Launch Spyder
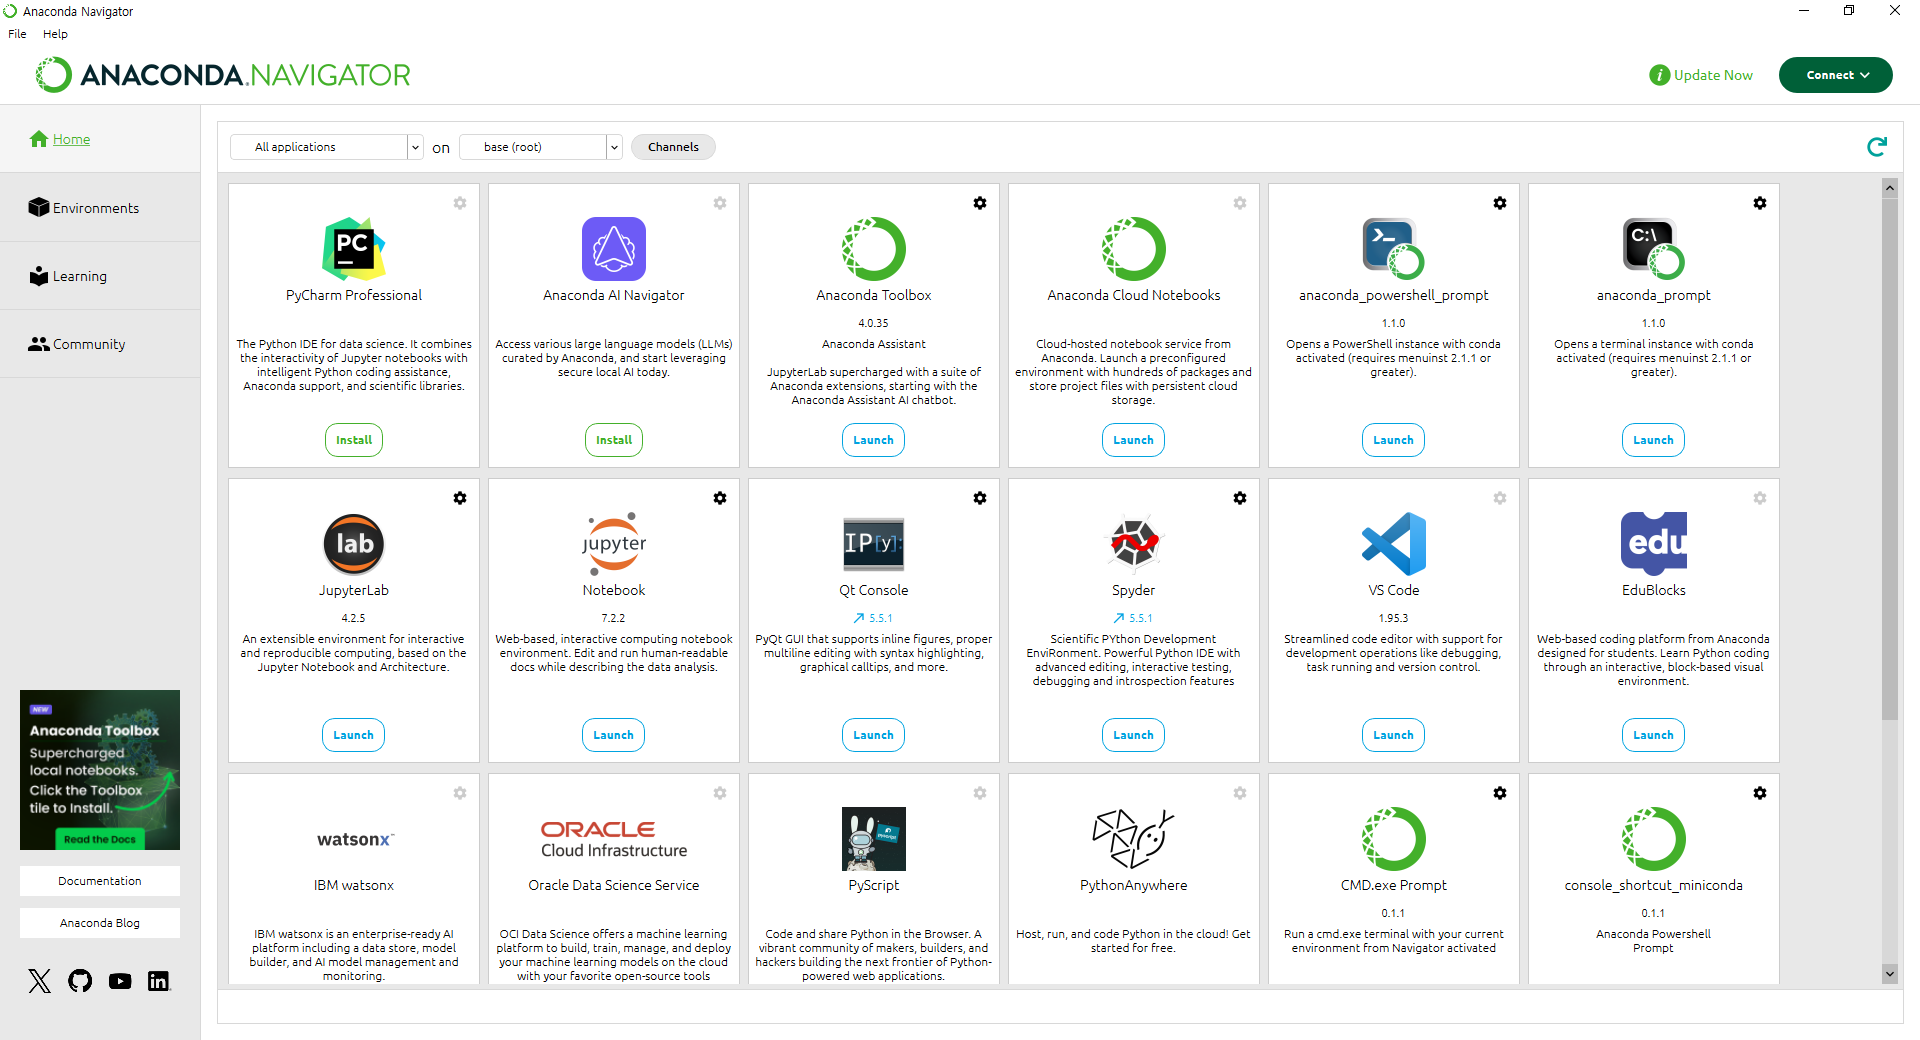Viewport: 1920px width, 1040px height. (x=1134, y=735)
